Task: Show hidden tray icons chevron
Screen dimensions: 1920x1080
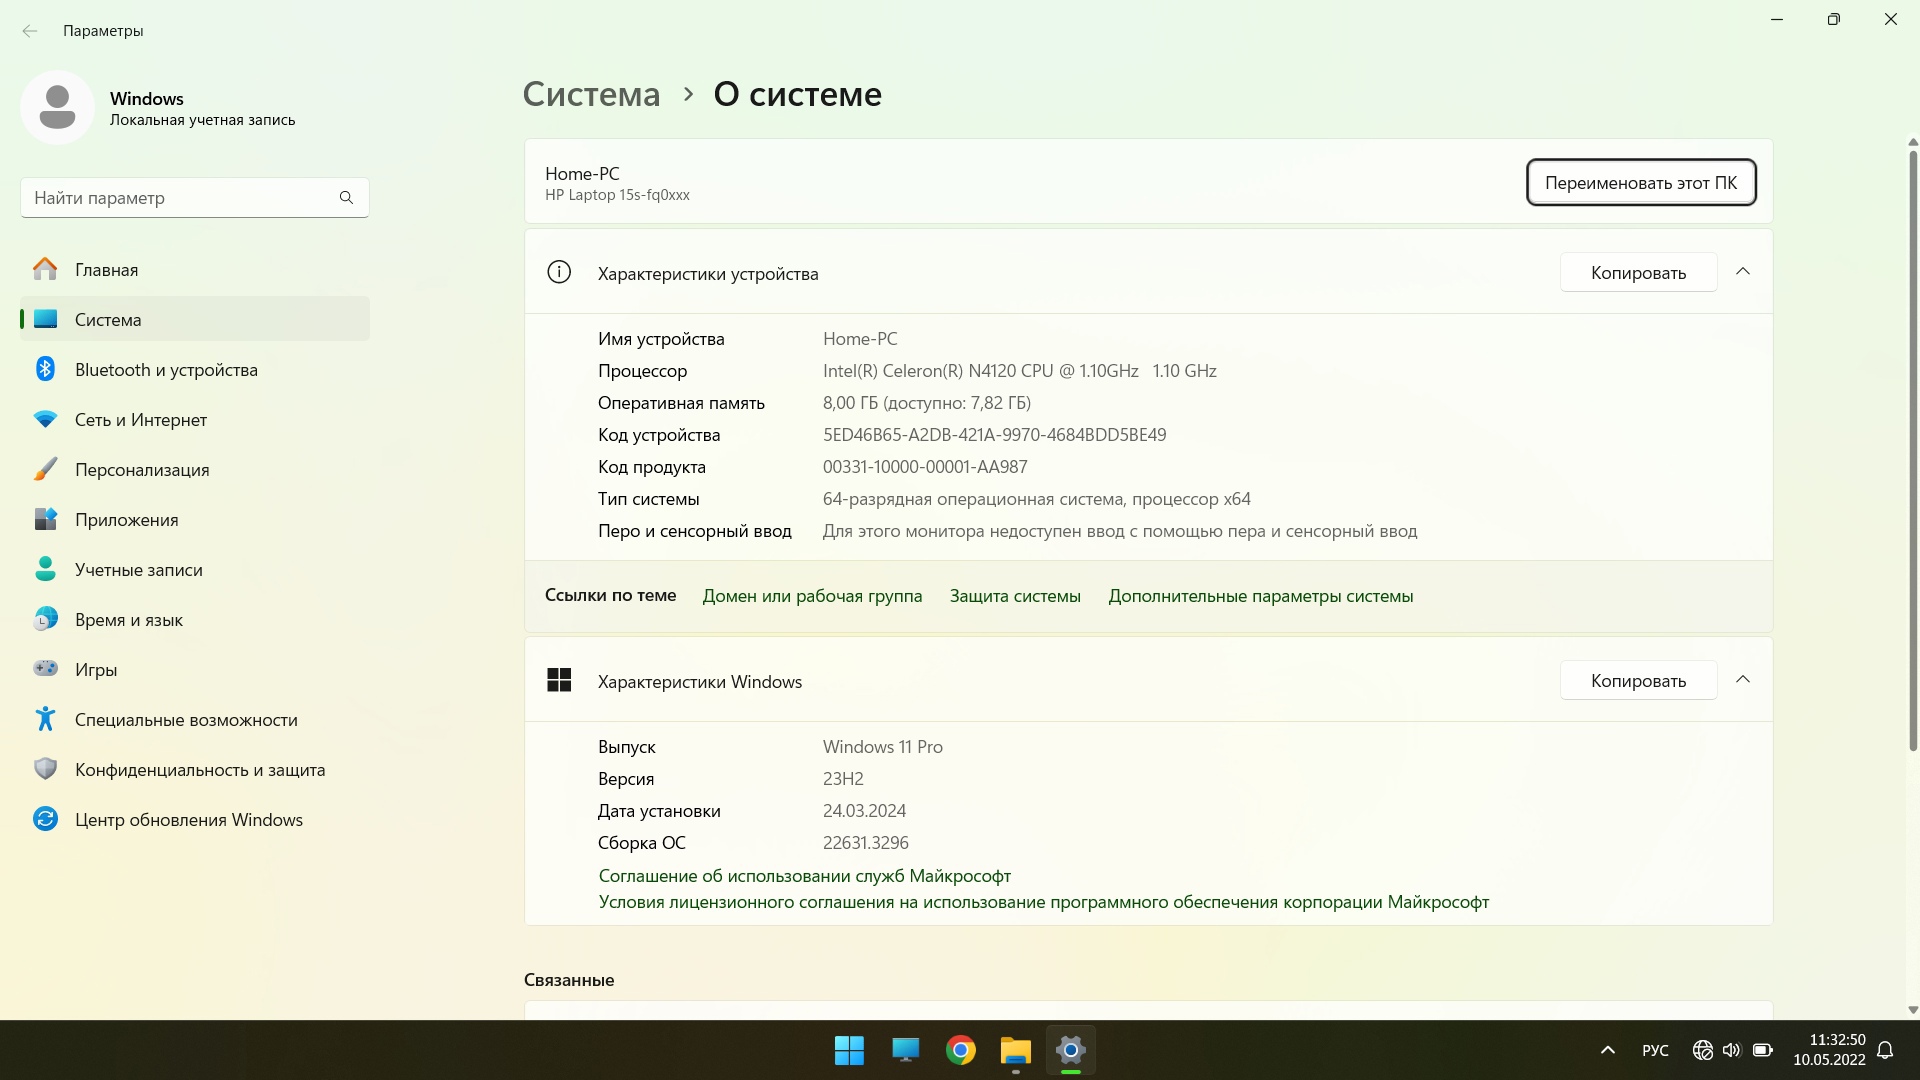Action: pos(1608,1050)
